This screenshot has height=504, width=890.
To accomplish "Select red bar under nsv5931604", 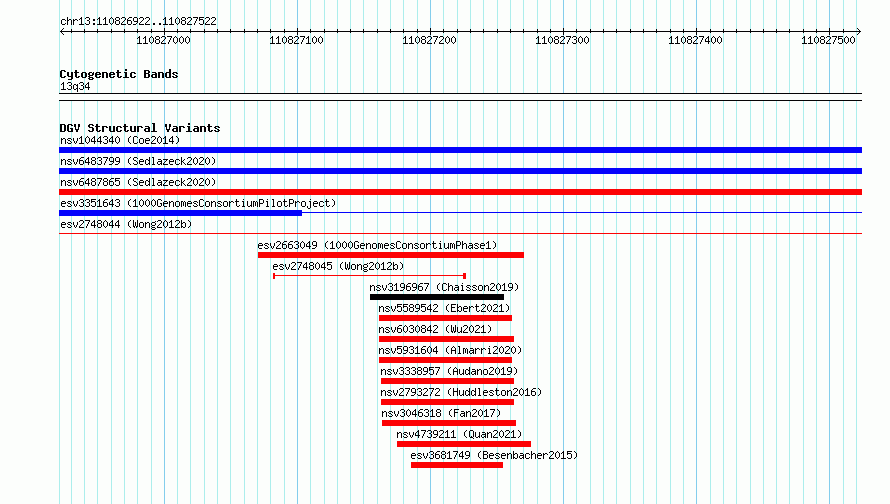I will (x=446, y=360).
